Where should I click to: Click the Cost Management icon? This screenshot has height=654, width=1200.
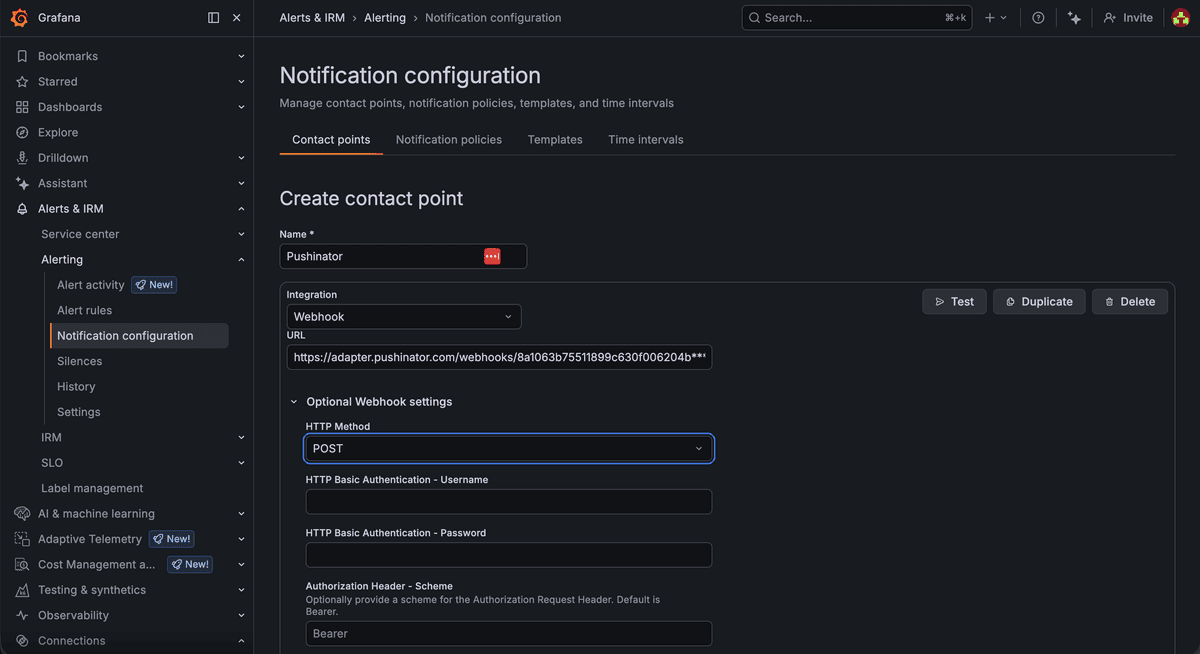[22, 564]
